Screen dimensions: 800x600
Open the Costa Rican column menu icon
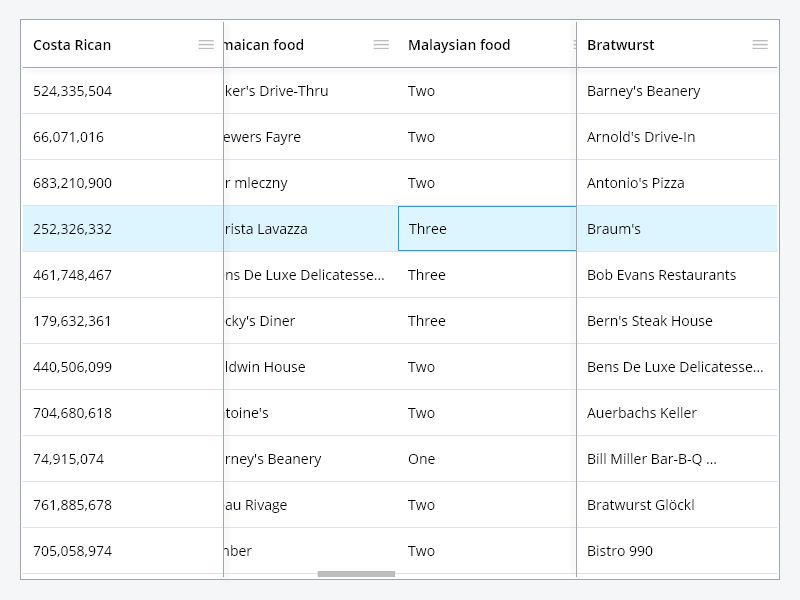pos(206,45)
